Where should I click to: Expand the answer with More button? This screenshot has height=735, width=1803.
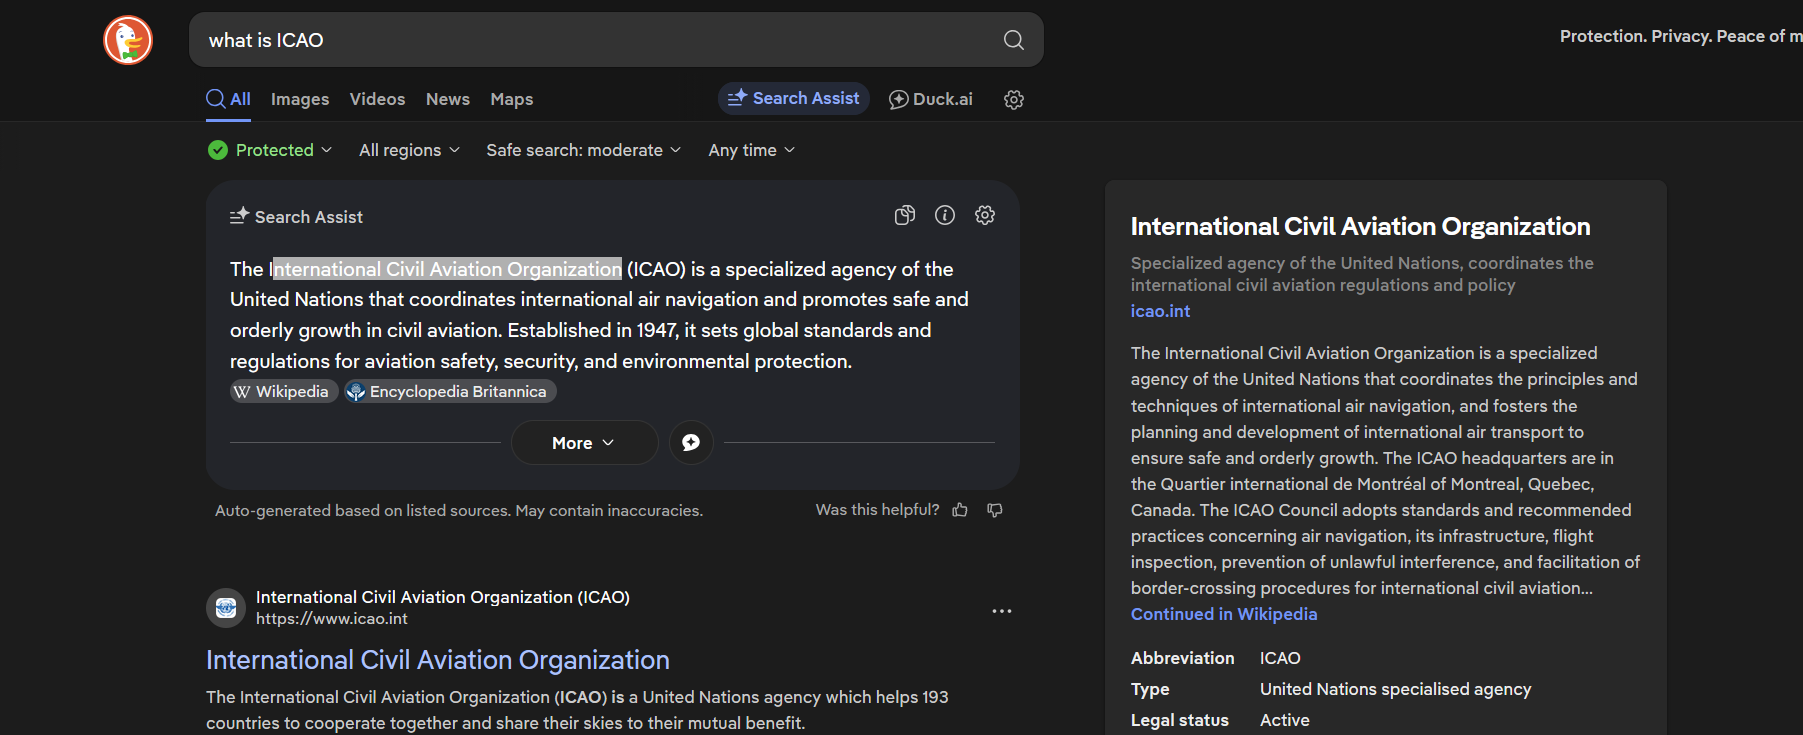pos(583,443)
